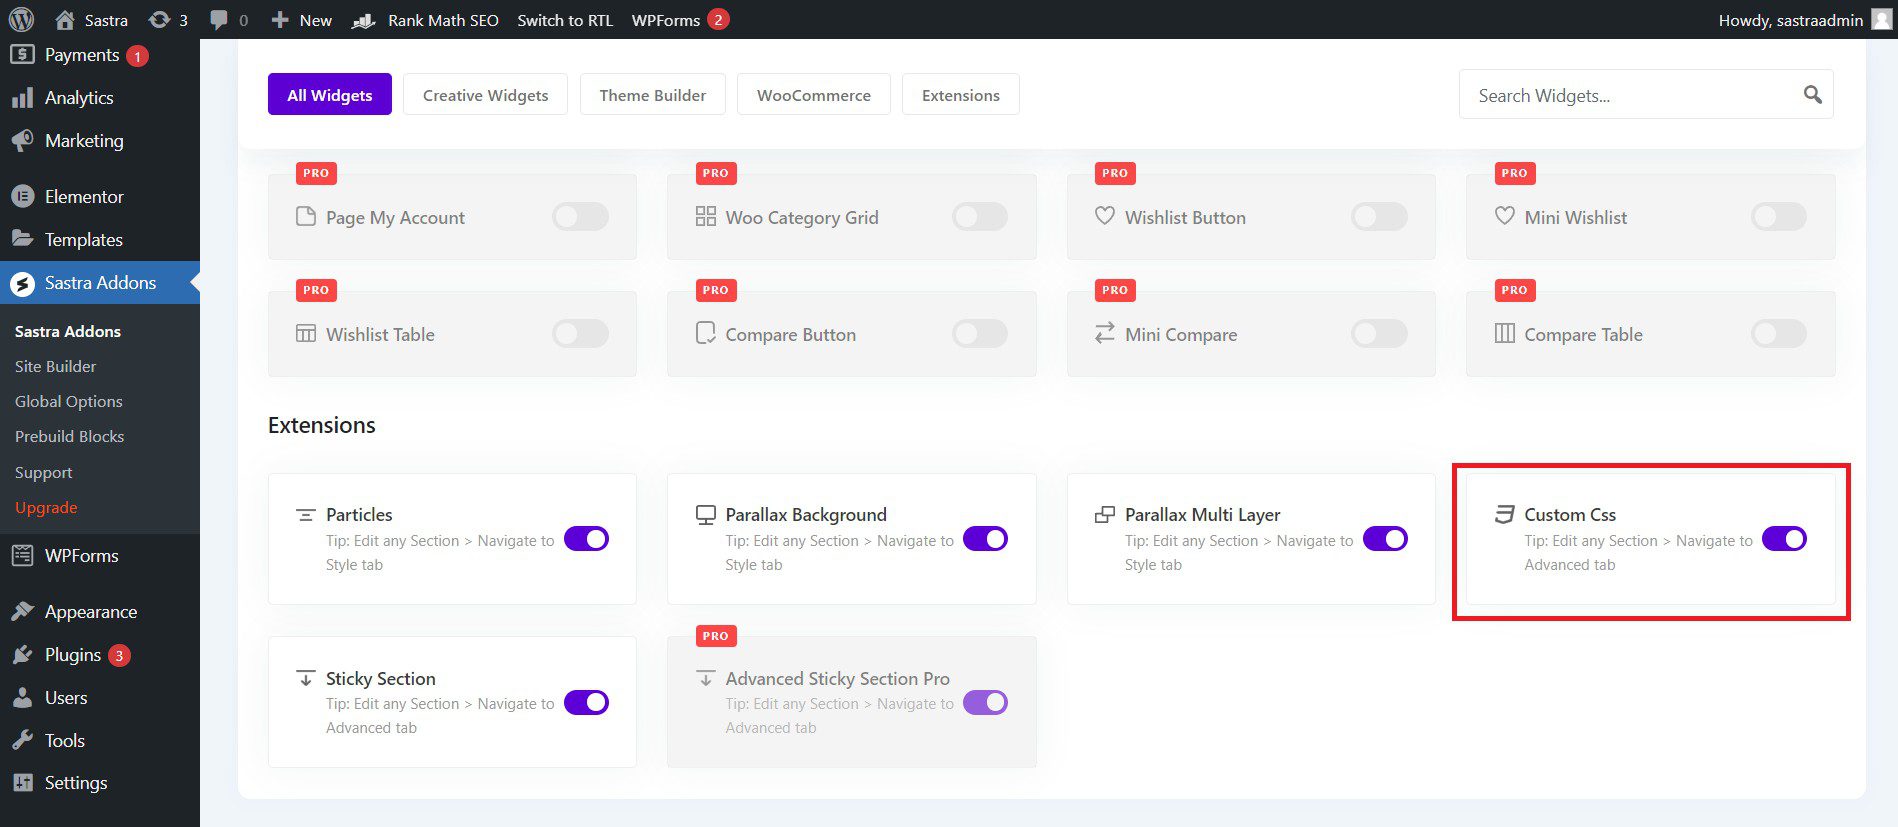The width and height of the screenshot is (1898, 827).
Task: Expand the Plugins sidebar menu
Action: [72, 655]
